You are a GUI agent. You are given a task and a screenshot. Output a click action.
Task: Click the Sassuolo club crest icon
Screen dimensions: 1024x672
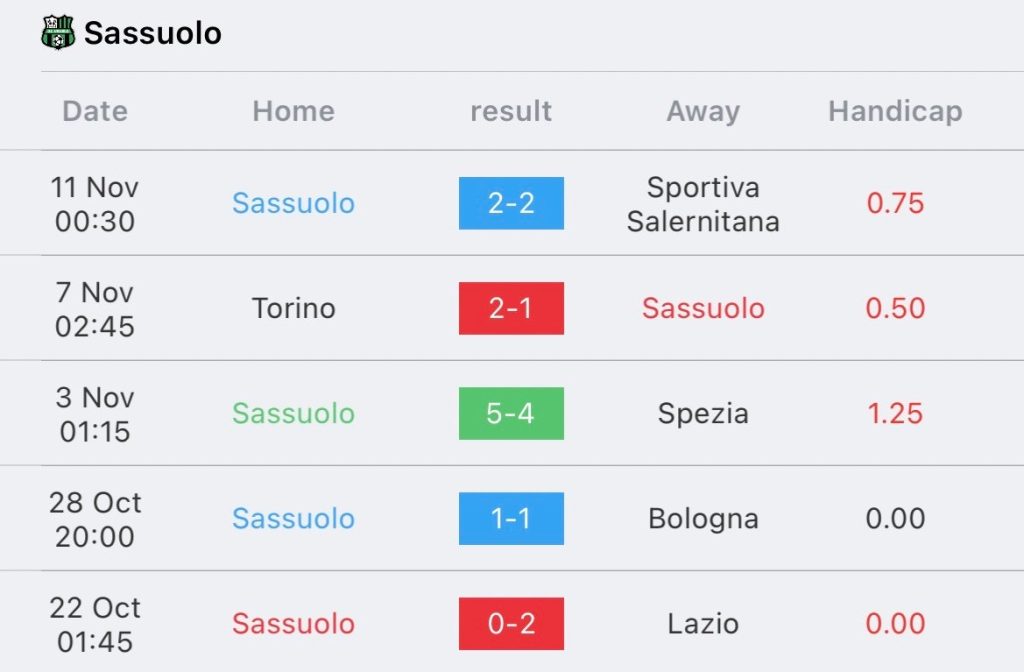pyautogui.click(x=59, y=33)
